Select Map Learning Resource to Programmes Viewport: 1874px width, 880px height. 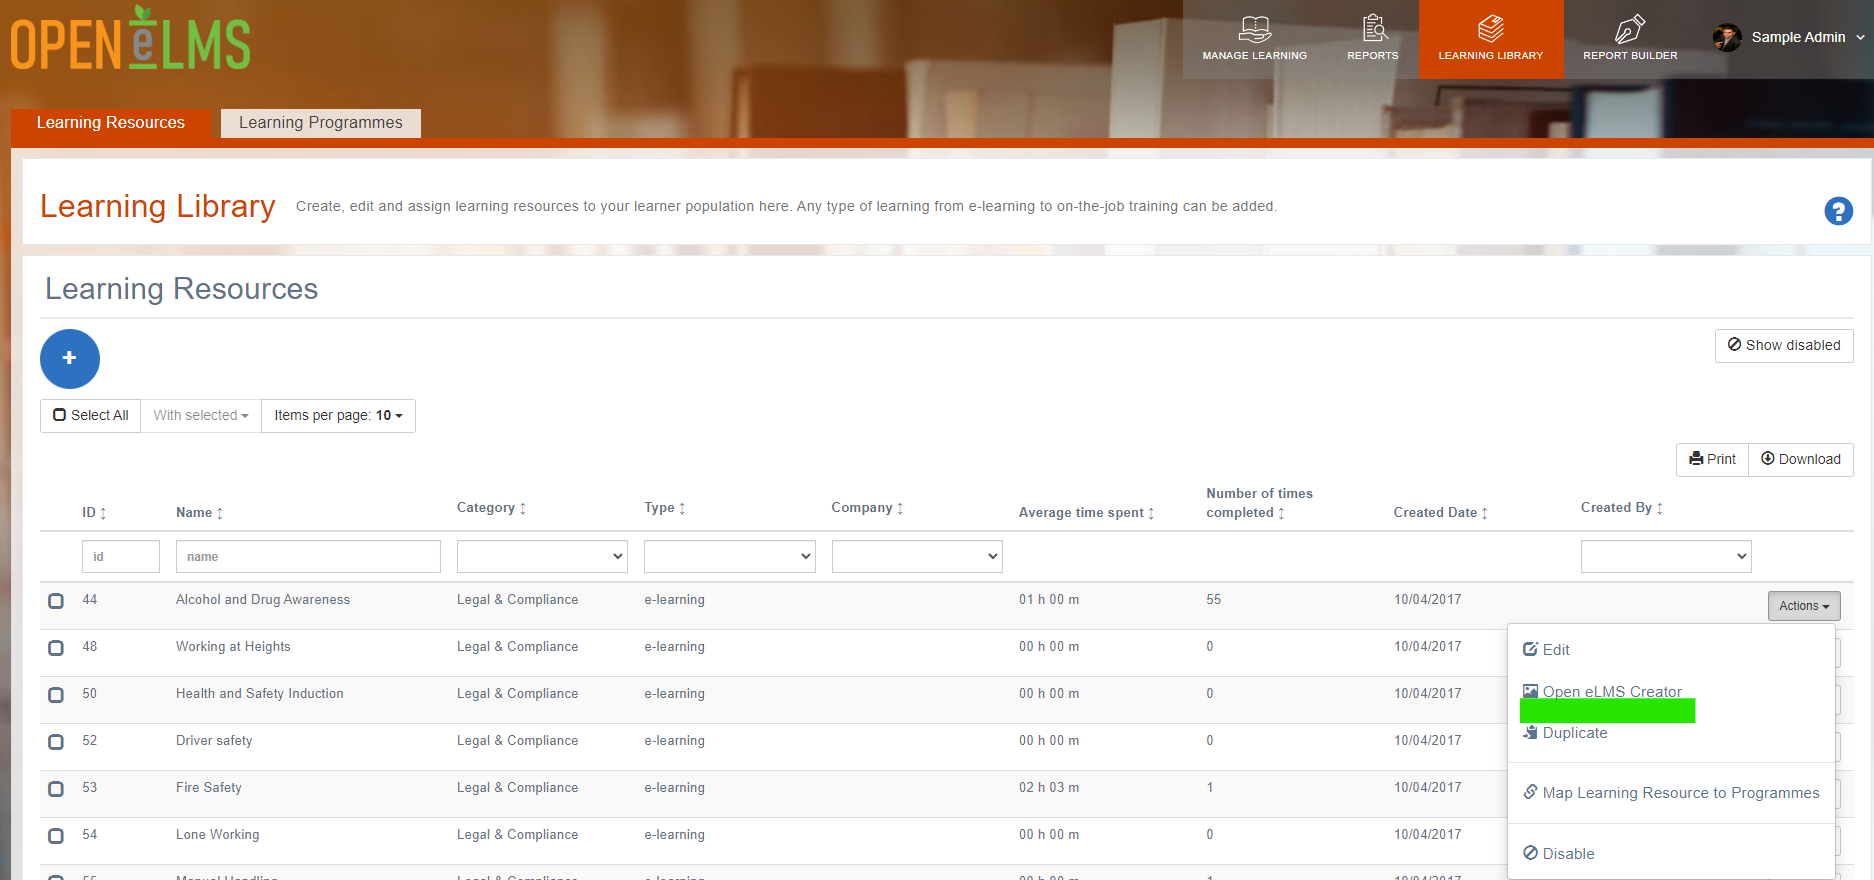coord(1671,793)
